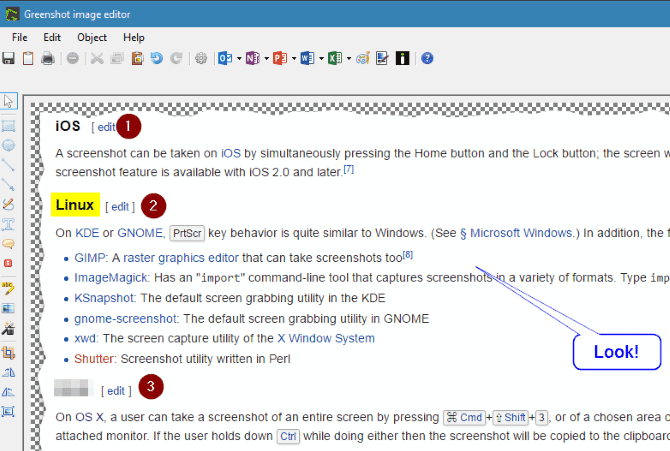Click the Cut scissors icon
The height and width of the screenshot is (451, 670).
97,58
